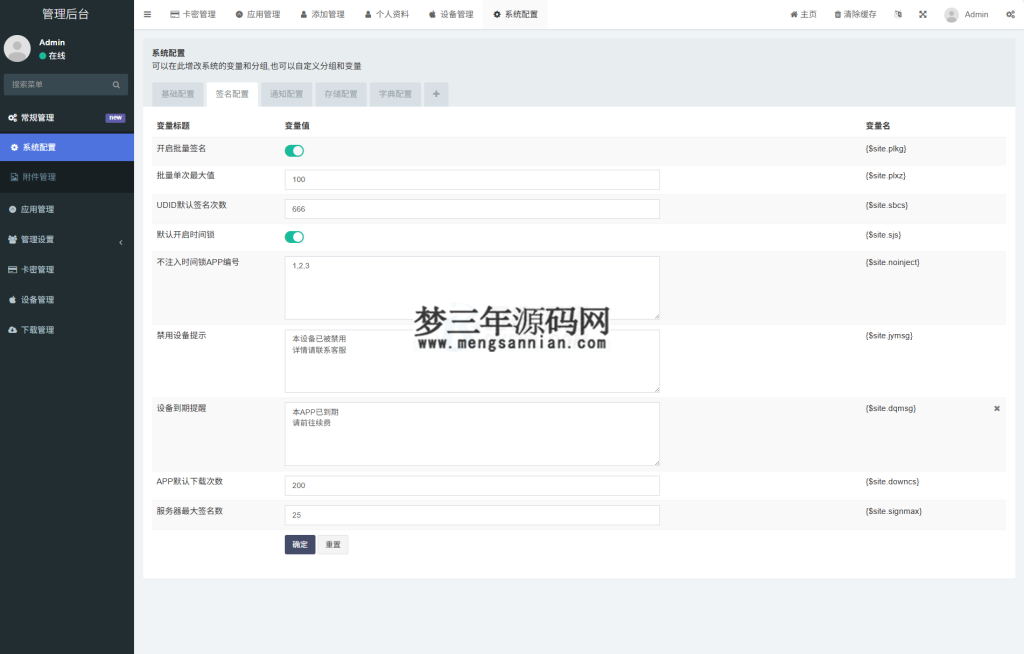Click the 清除缓存 trash icon
The image size is (1024, 654).
[x=838, y=14]
